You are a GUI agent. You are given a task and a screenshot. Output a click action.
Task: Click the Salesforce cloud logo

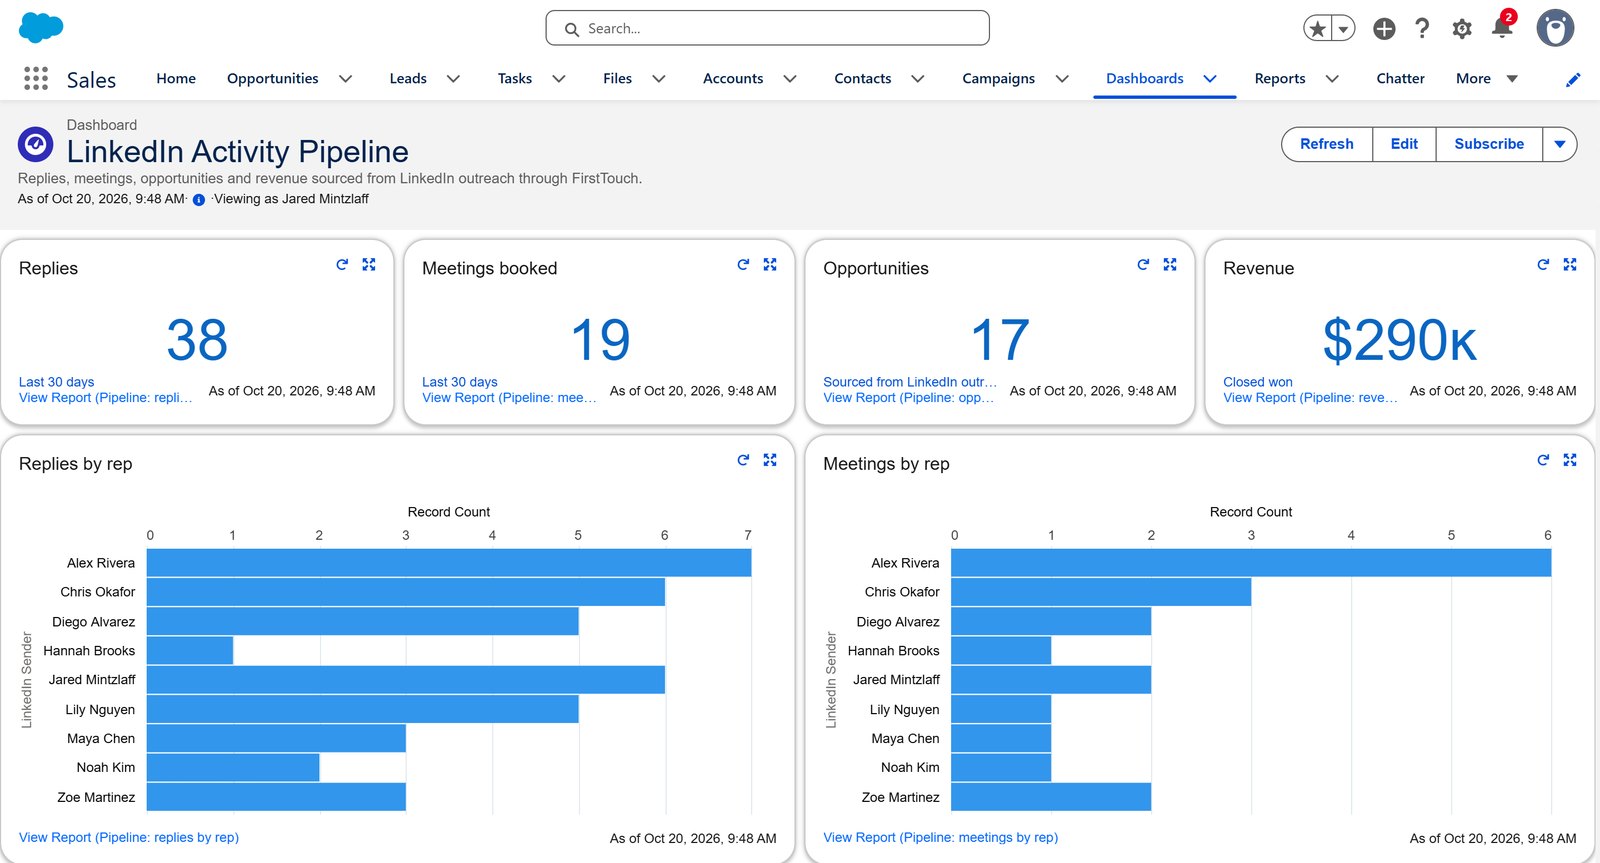click(41, 28)
